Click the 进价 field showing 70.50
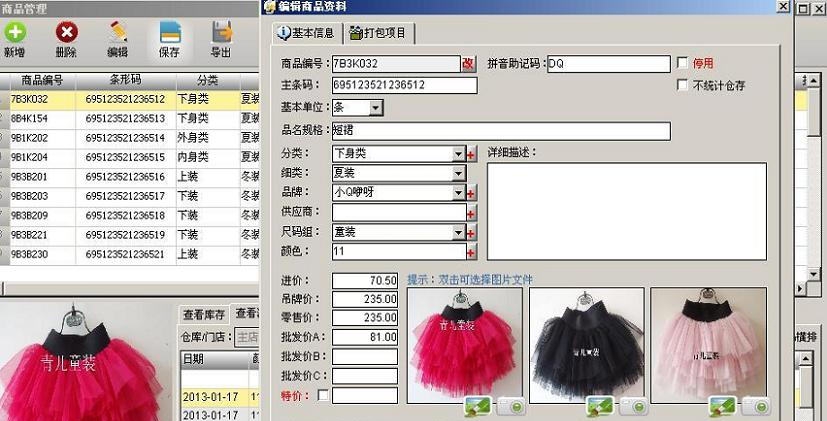The height and width of the screenshot is (421, 827). (365, 281)
